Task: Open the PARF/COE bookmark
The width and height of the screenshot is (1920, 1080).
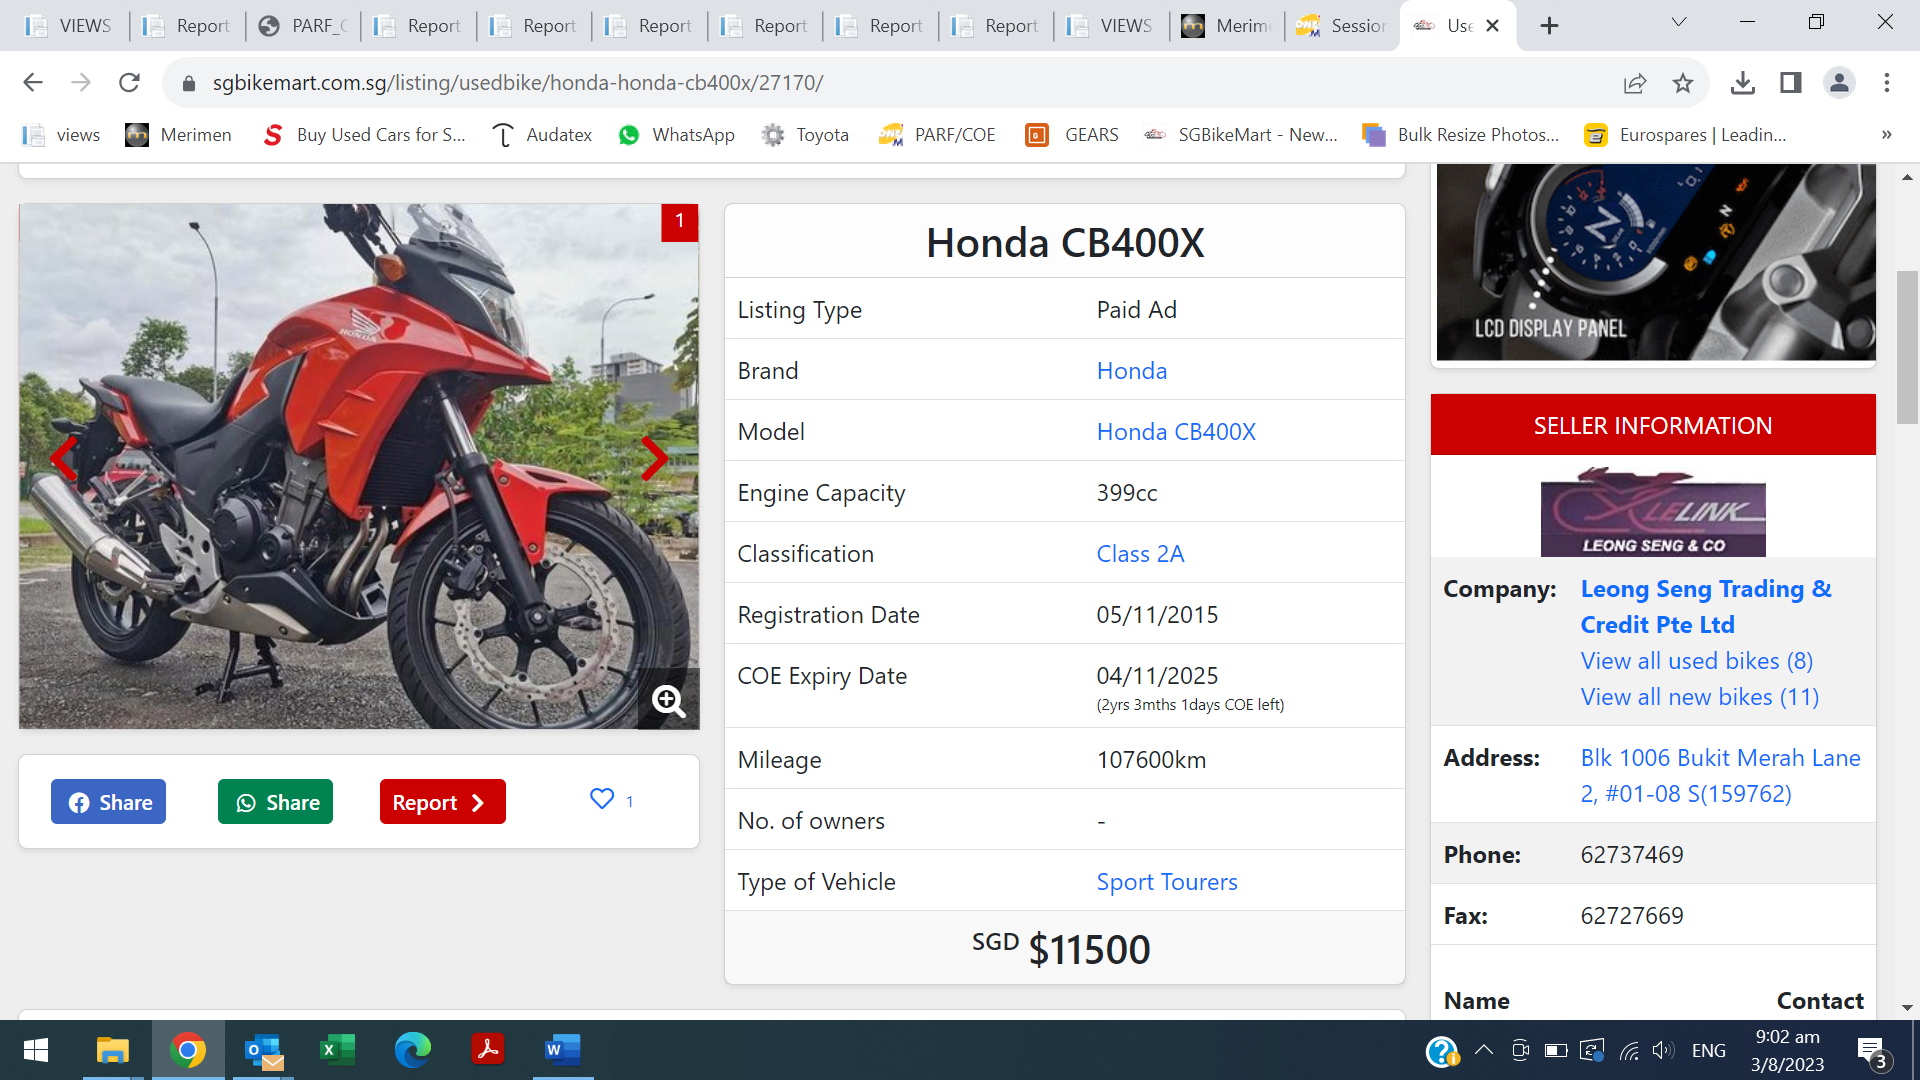Action: click(937, 135)
